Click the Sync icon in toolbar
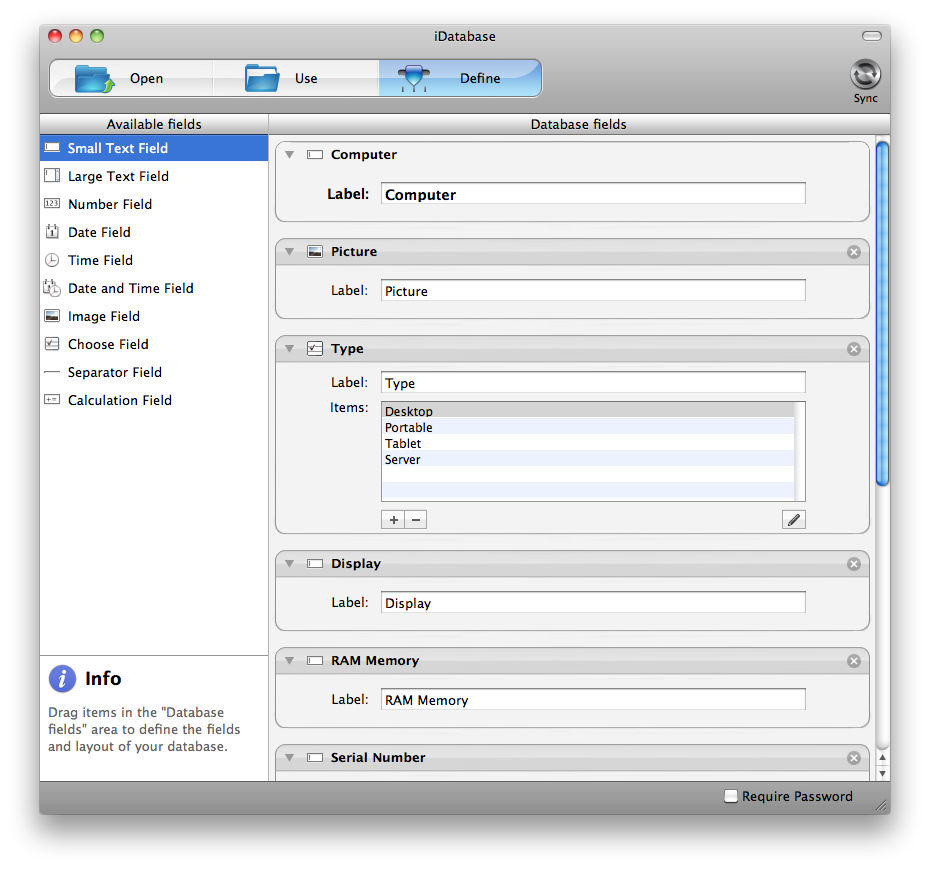The height and width of the screenshot is (869, 930). (x=865, y=76)
